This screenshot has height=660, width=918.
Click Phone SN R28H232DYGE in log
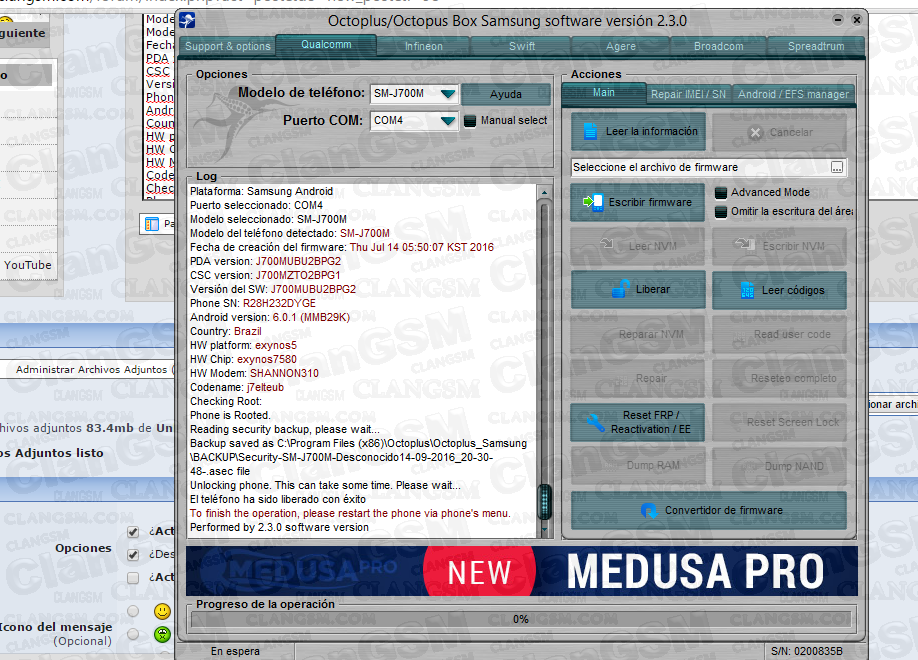pyautogui.click(x=253, y=303)
